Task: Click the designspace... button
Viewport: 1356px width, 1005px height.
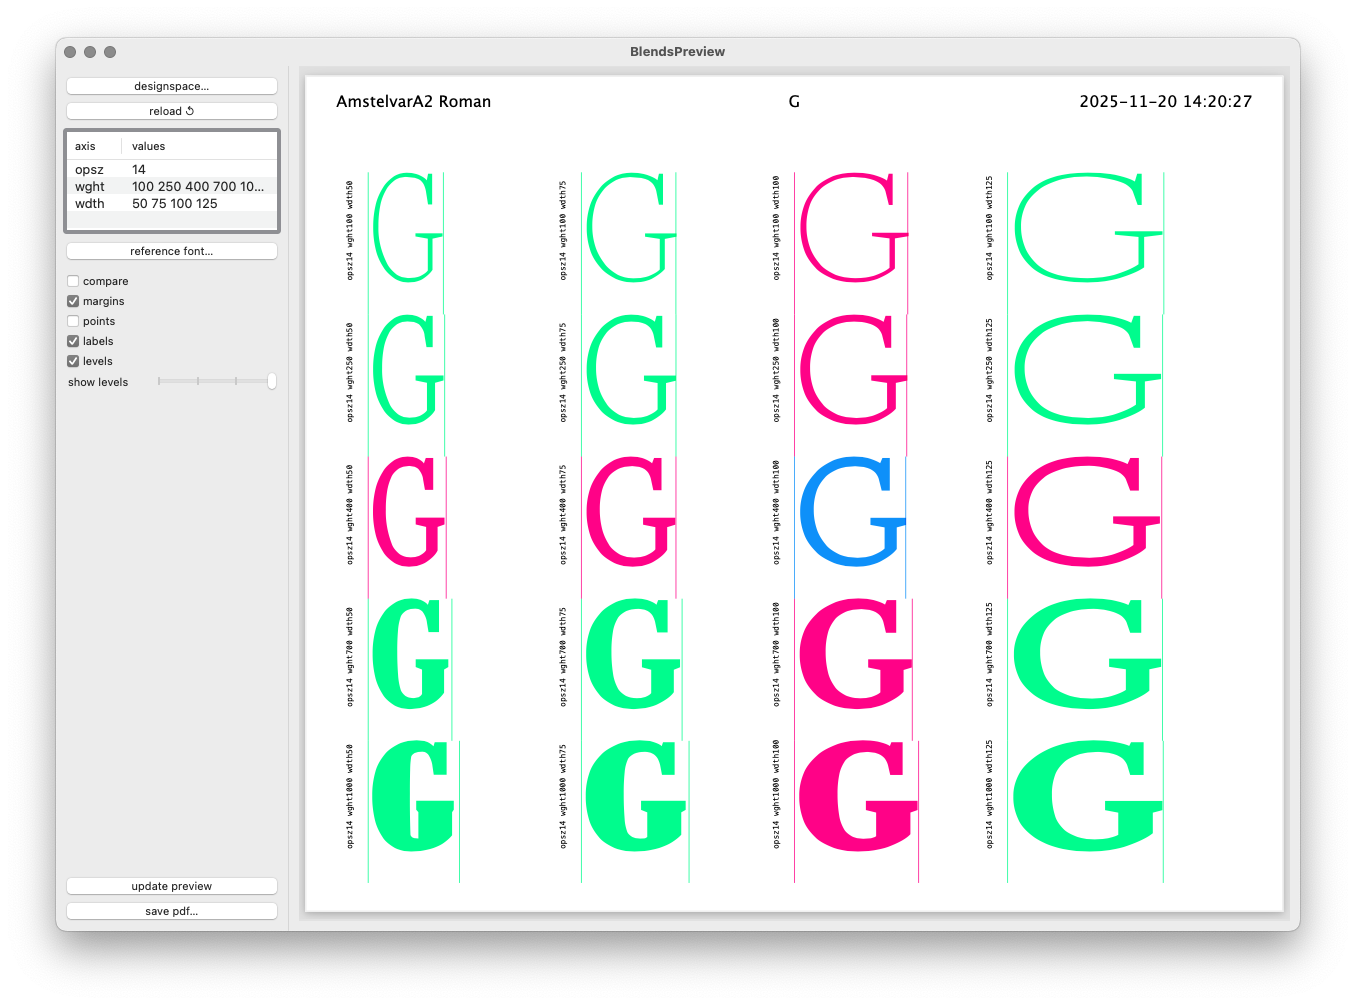Action: point(172,86)
